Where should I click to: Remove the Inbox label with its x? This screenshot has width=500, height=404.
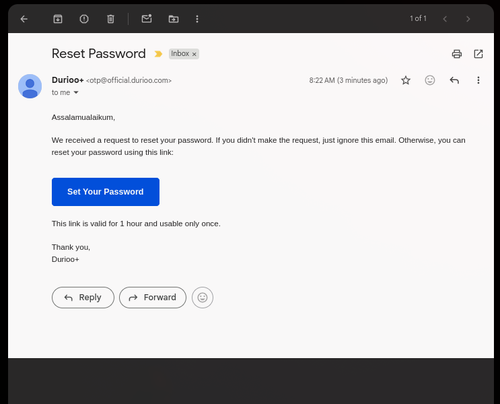(194, 54)
